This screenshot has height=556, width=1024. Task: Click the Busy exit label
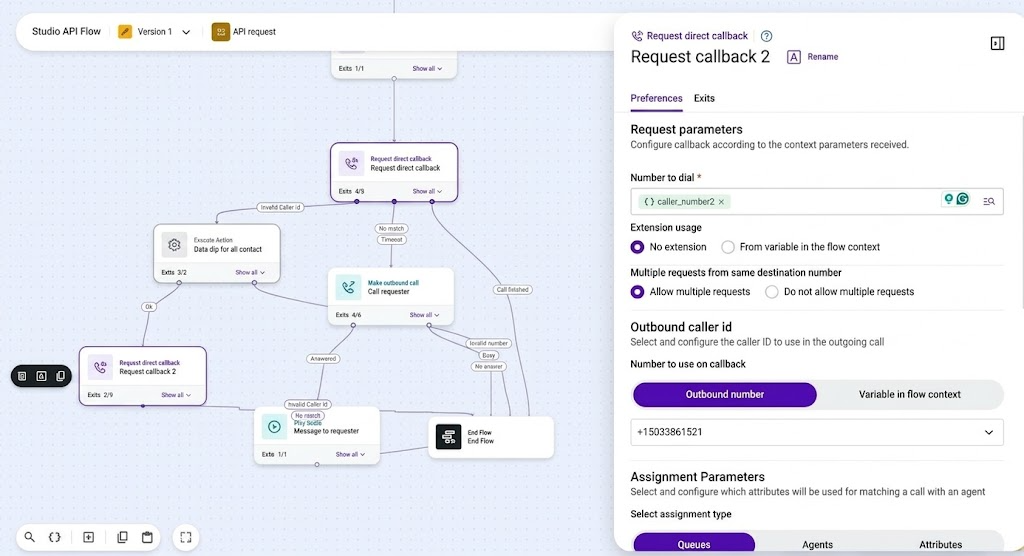coord(488,355)
